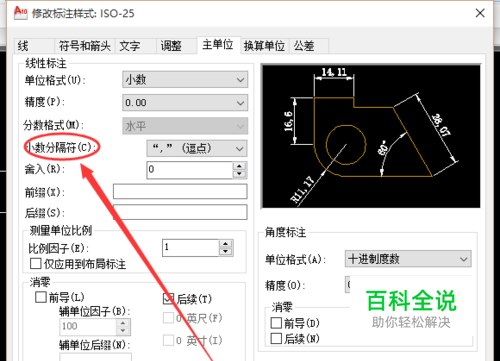
Task: Click the 比例因子(E) value field
Action: (191, 247)
